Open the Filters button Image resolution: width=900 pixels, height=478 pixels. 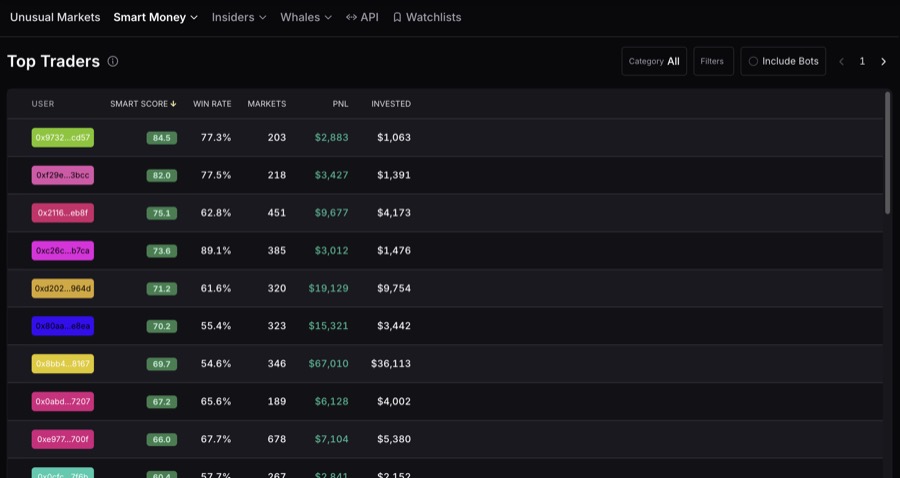pyautogui.click(x=713, y=61)
